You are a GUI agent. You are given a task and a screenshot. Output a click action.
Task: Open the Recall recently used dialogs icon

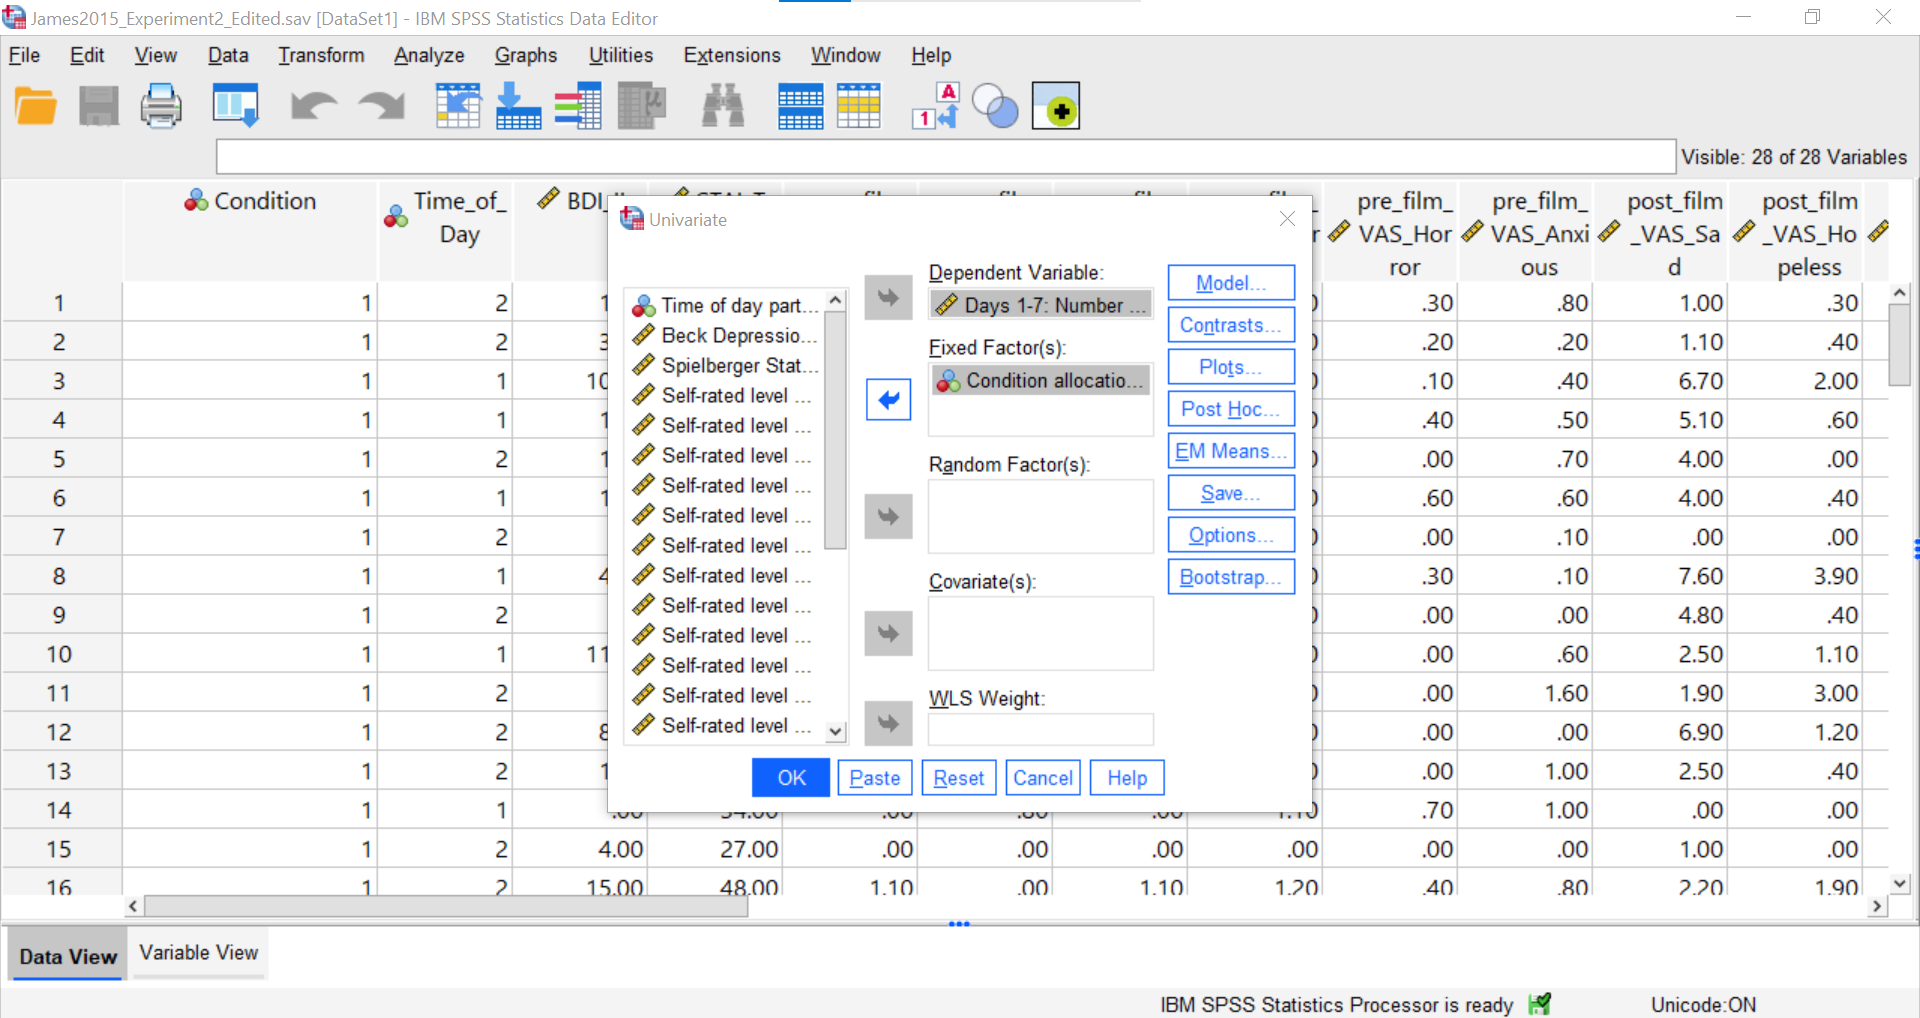236,106
